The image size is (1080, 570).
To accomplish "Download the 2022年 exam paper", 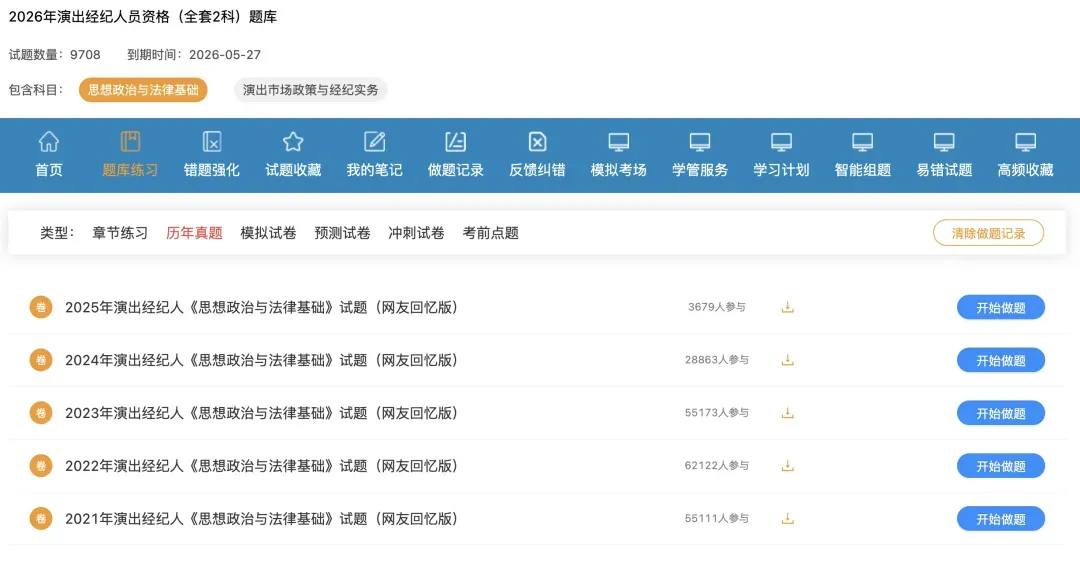I will pyautogui.click(x=787, y=466).
